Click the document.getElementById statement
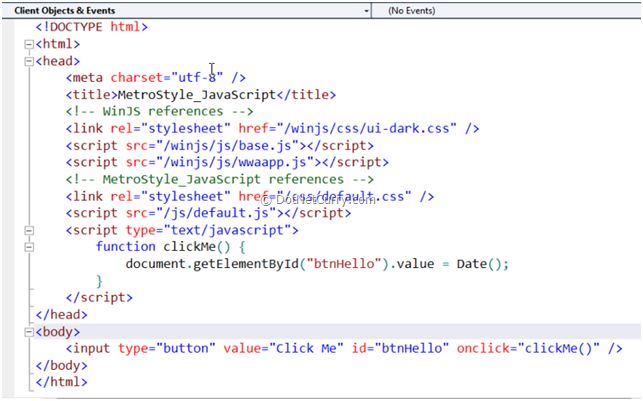Viewport: 643px width, 401px height. [317, 264]
